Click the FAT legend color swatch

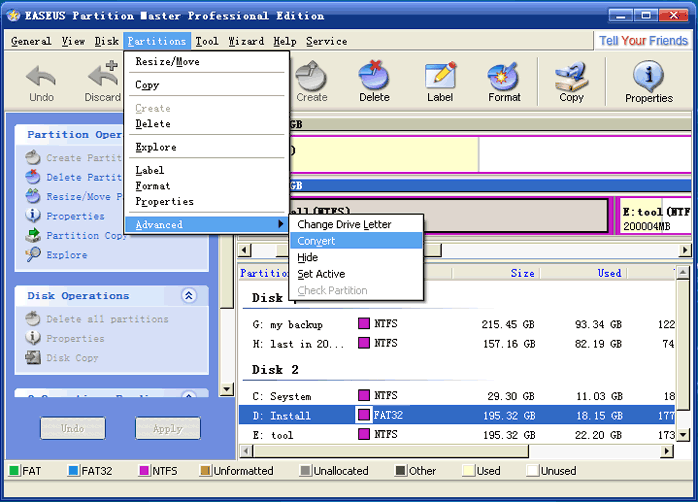(x=14, y=470)
